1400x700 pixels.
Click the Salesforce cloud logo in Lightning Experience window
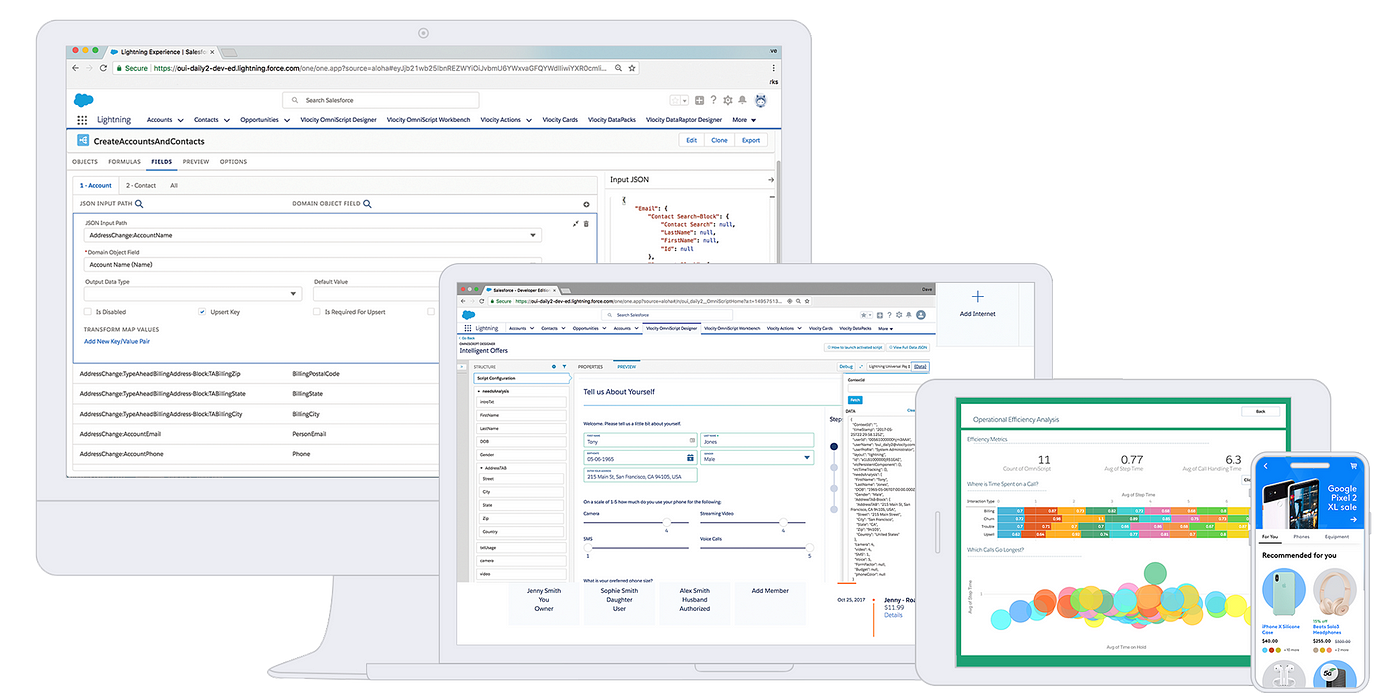pos(83,100)
